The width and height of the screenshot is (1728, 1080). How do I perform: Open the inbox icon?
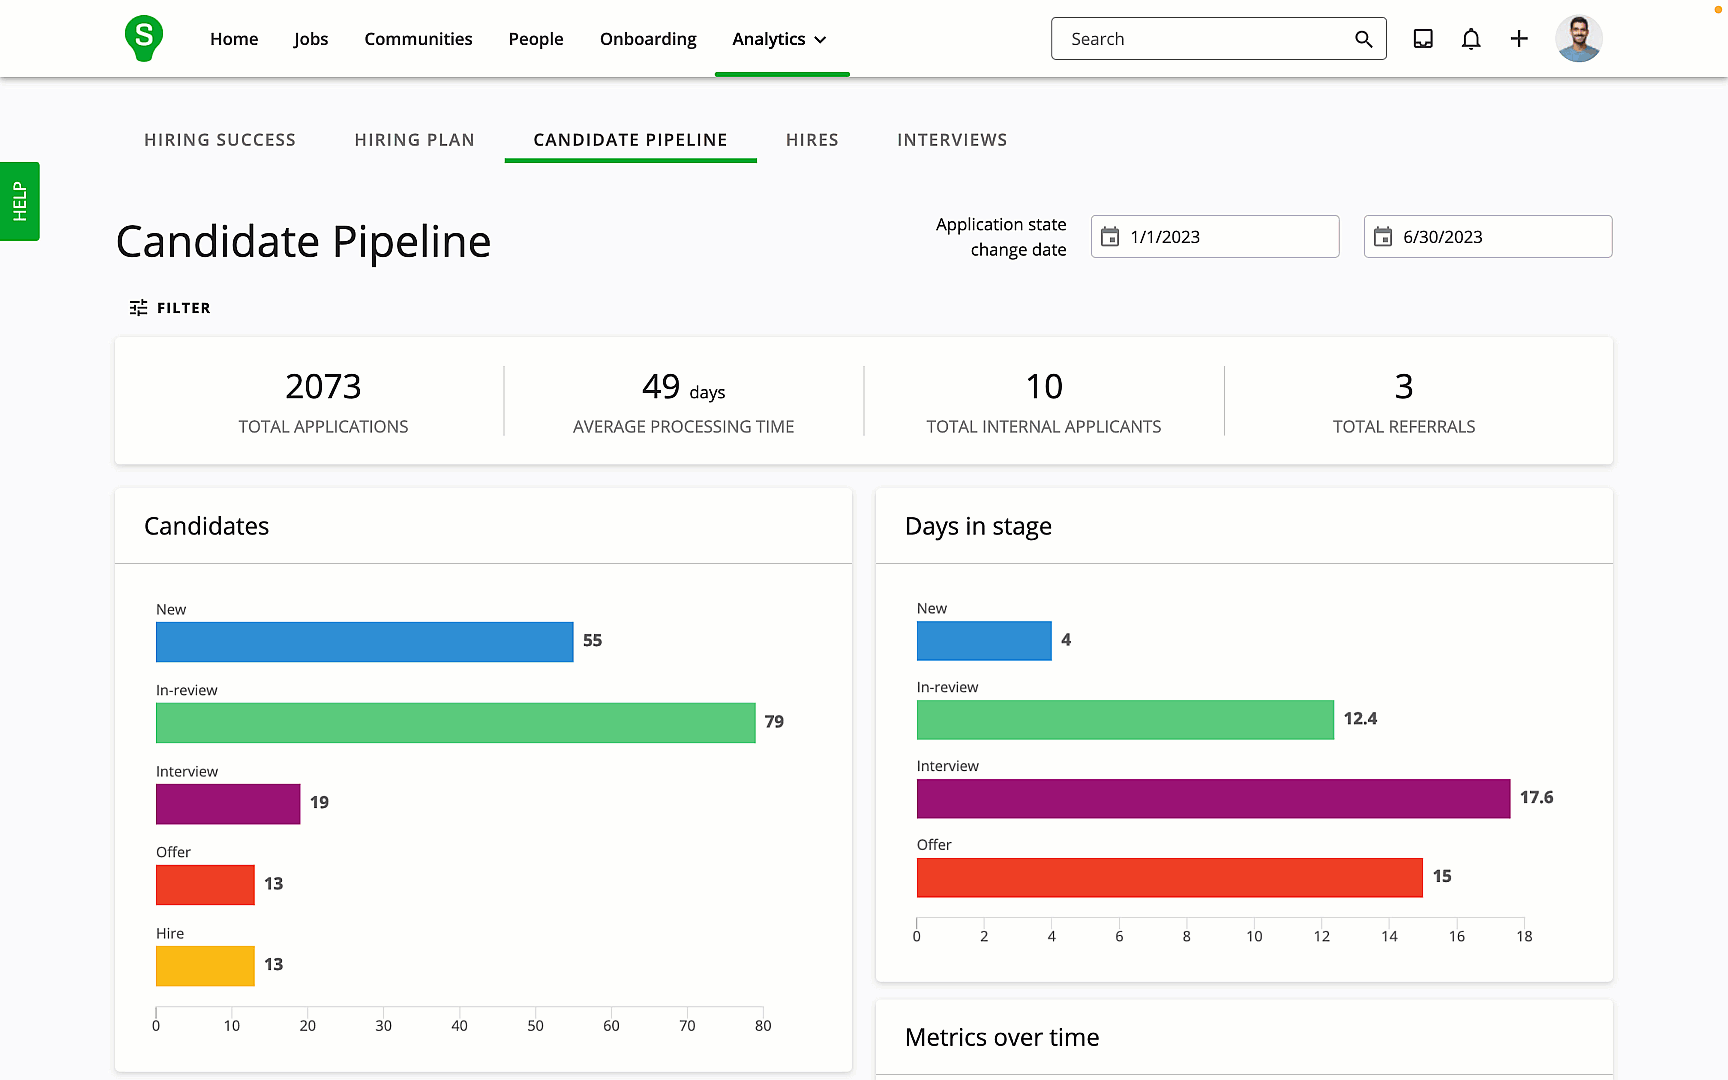coord(1422,38)
